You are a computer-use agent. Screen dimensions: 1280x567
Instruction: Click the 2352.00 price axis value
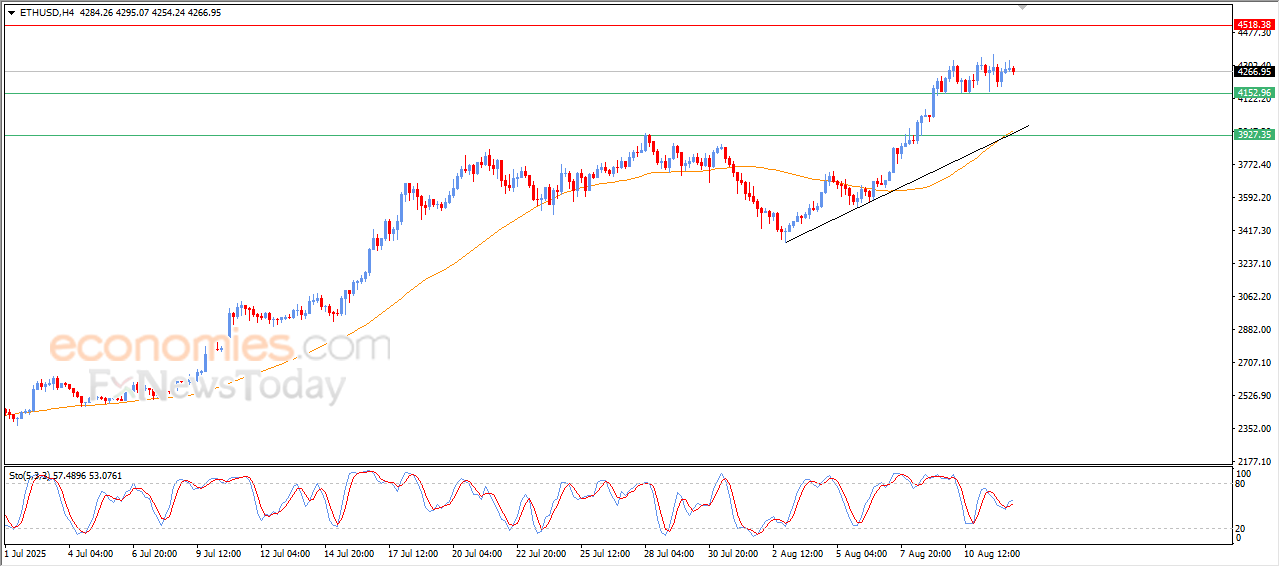tap(1254, 429)
